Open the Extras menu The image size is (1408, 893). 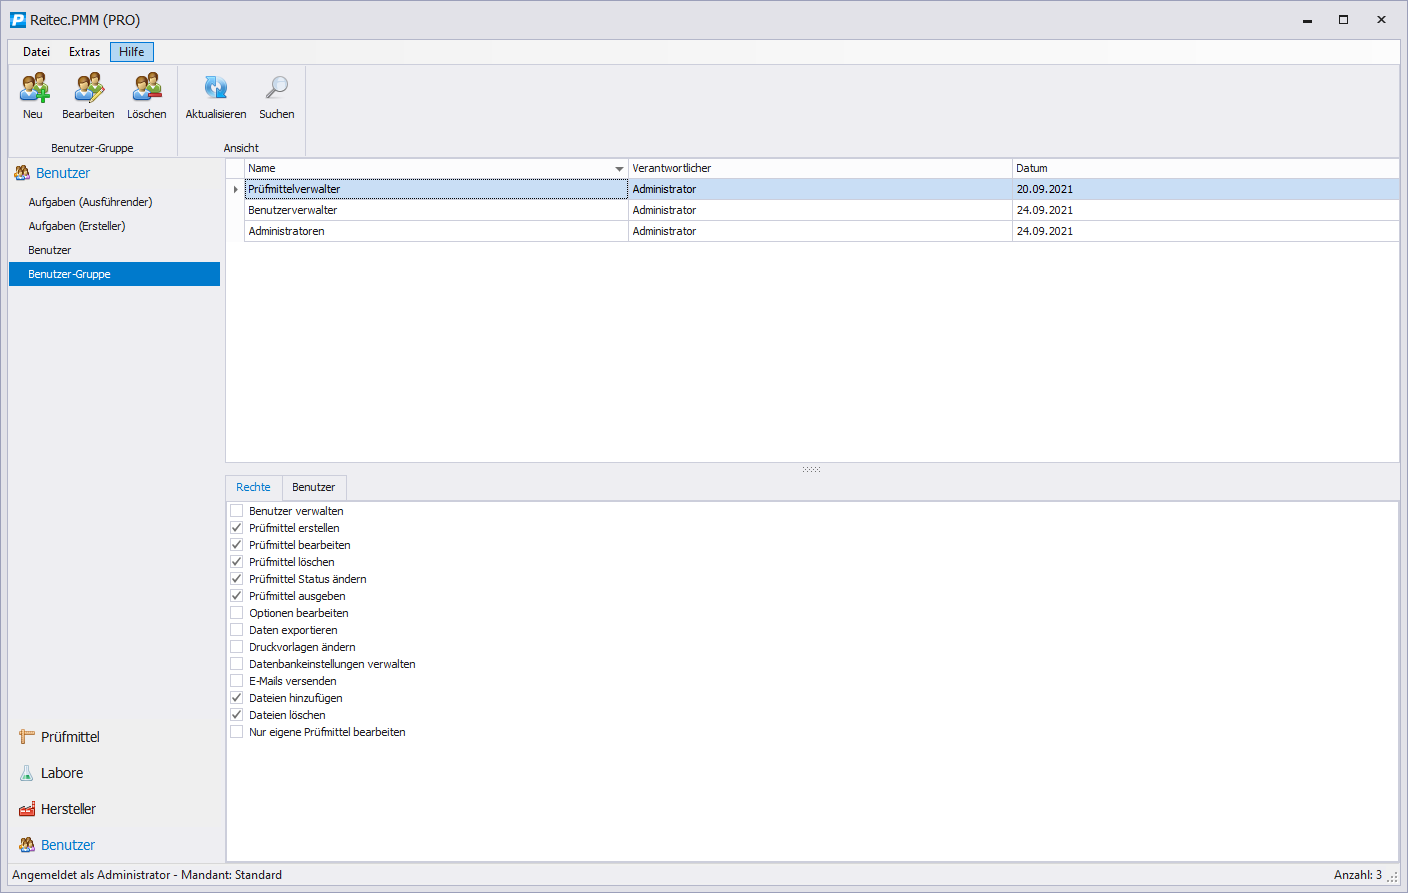point(84,52)
